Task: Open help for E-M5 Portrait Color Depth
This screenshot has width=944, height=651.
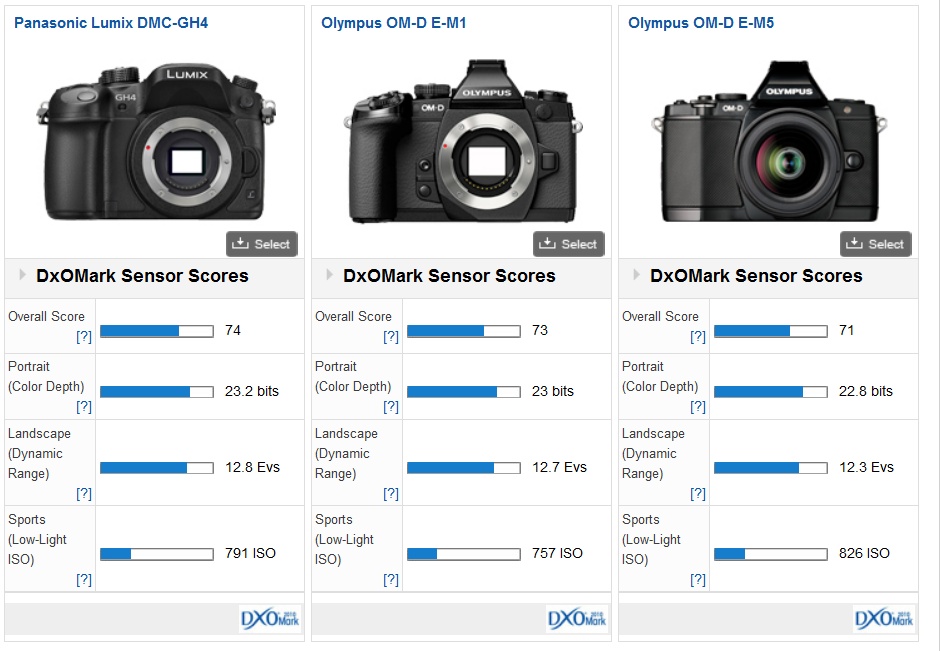Action: point(698,407)
